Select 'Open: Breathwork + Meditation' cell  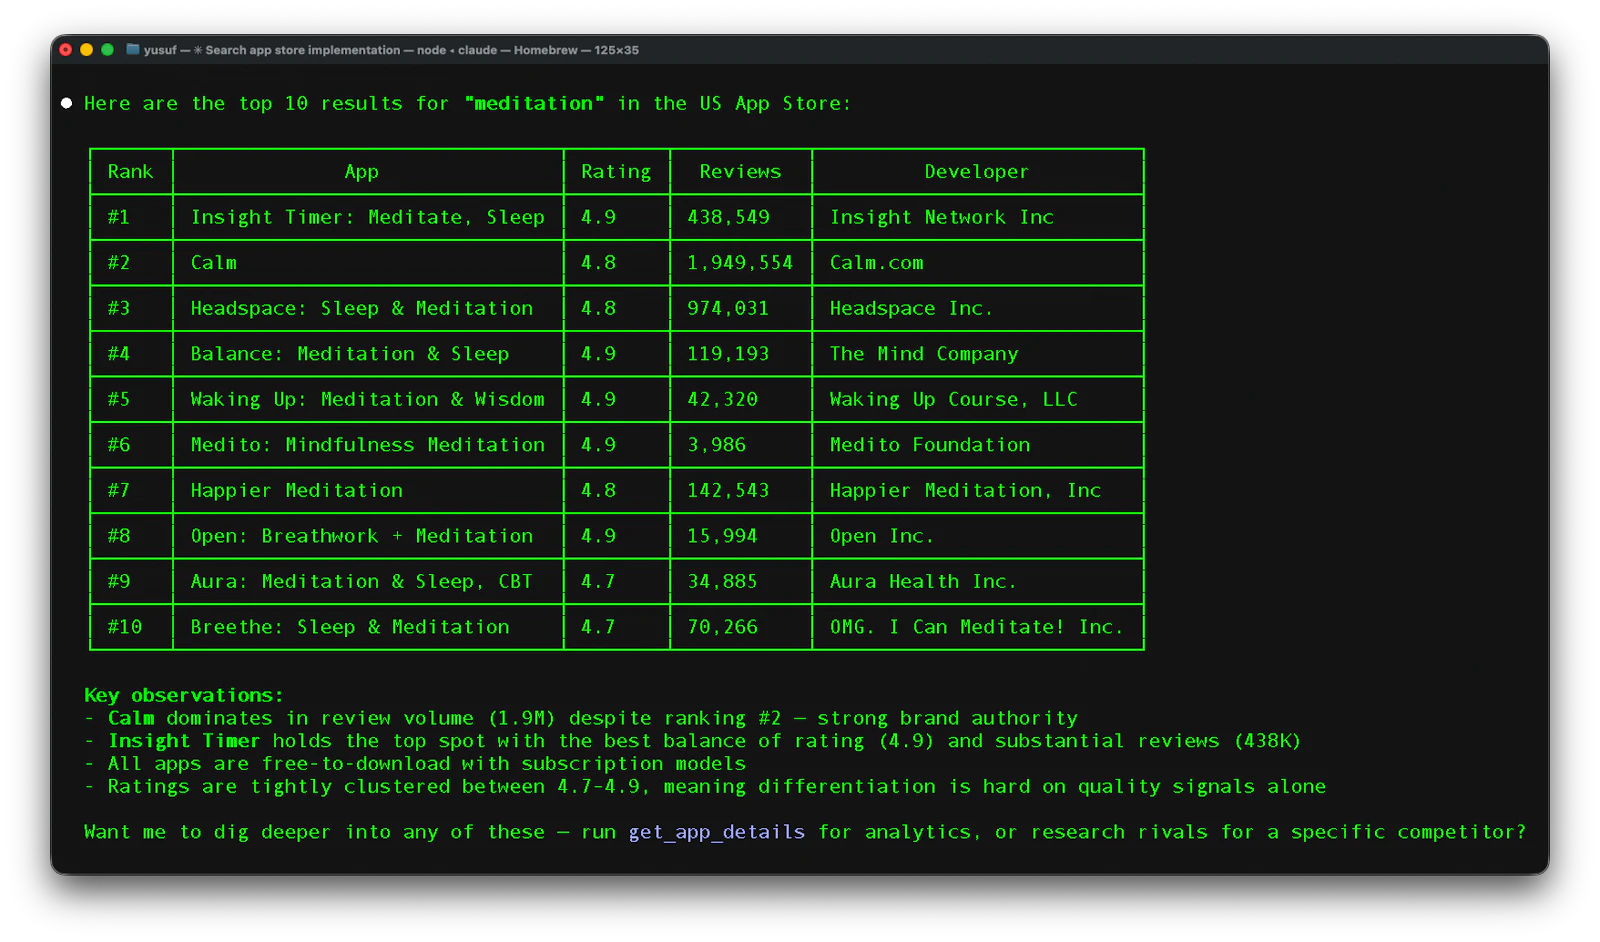362,536
